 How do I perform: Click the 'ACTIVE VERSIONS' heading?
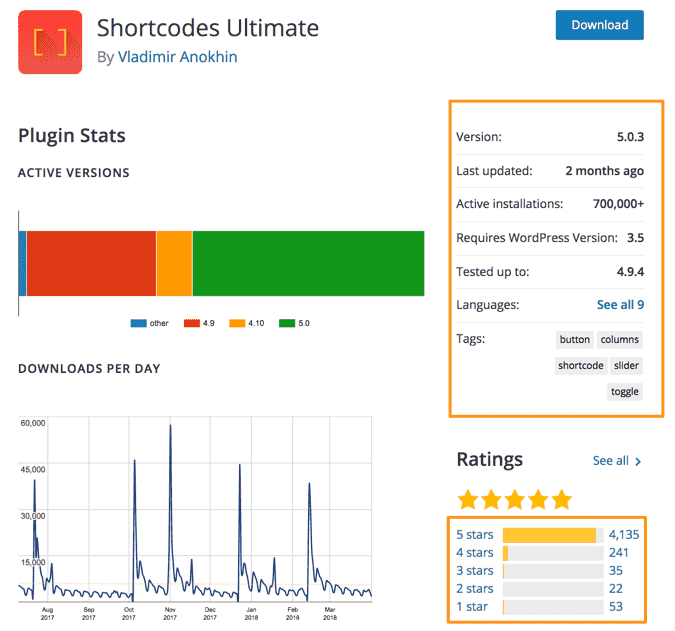point(74,173)
